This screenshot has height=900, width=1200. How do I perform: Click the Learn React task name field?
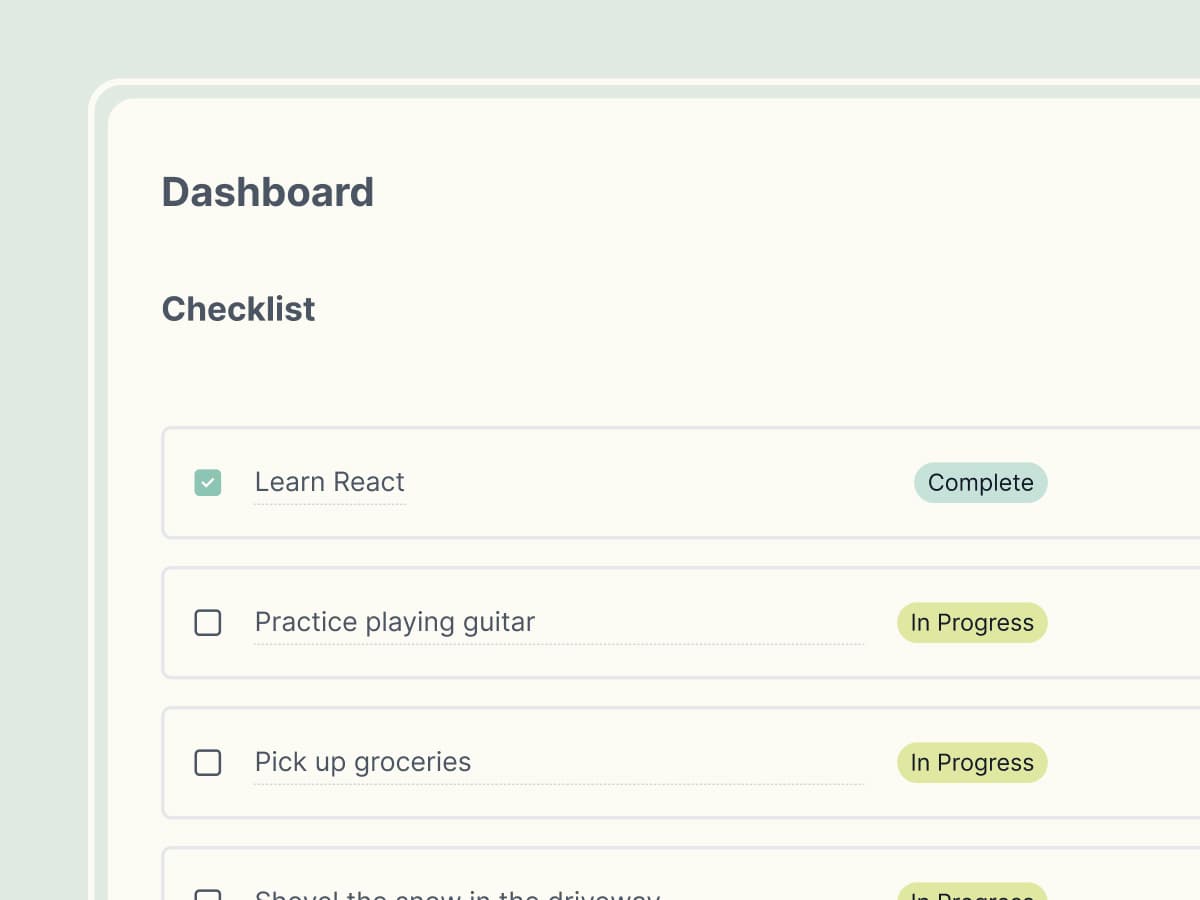(x=329, y=482)
